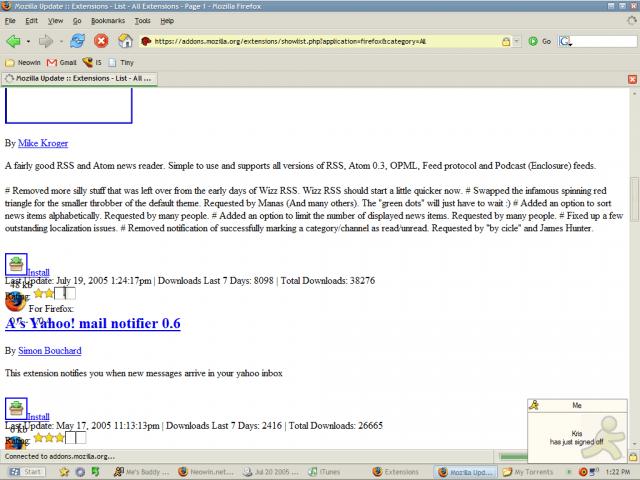This screenshot has height=480, width=640.
Task: Open A's Yahoo! mail notifier 0.6 link
Action: (93, 323)
